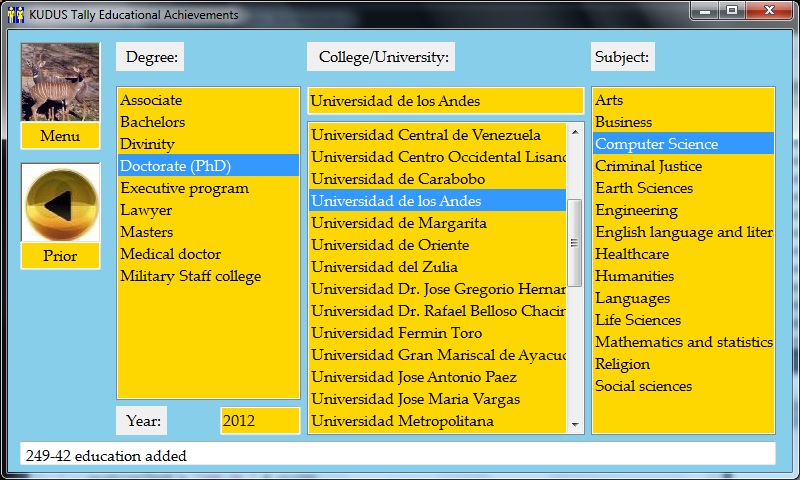
Task: Choose Mathematics and statistics subject
Action: tap(683, 342)
